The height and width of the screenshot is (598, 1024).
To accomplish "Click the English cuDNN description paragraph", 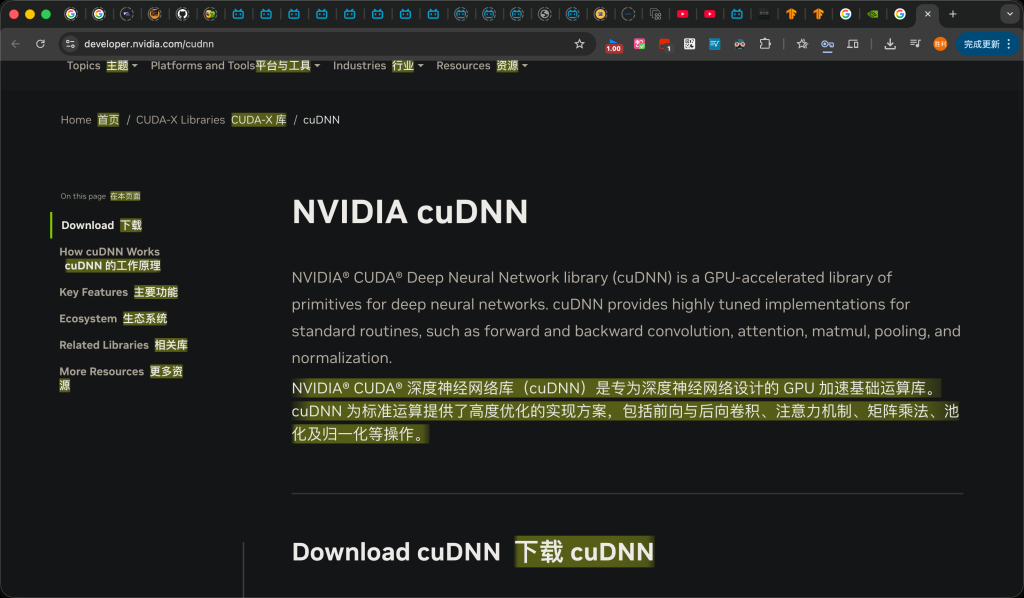I will pos(626,318).
